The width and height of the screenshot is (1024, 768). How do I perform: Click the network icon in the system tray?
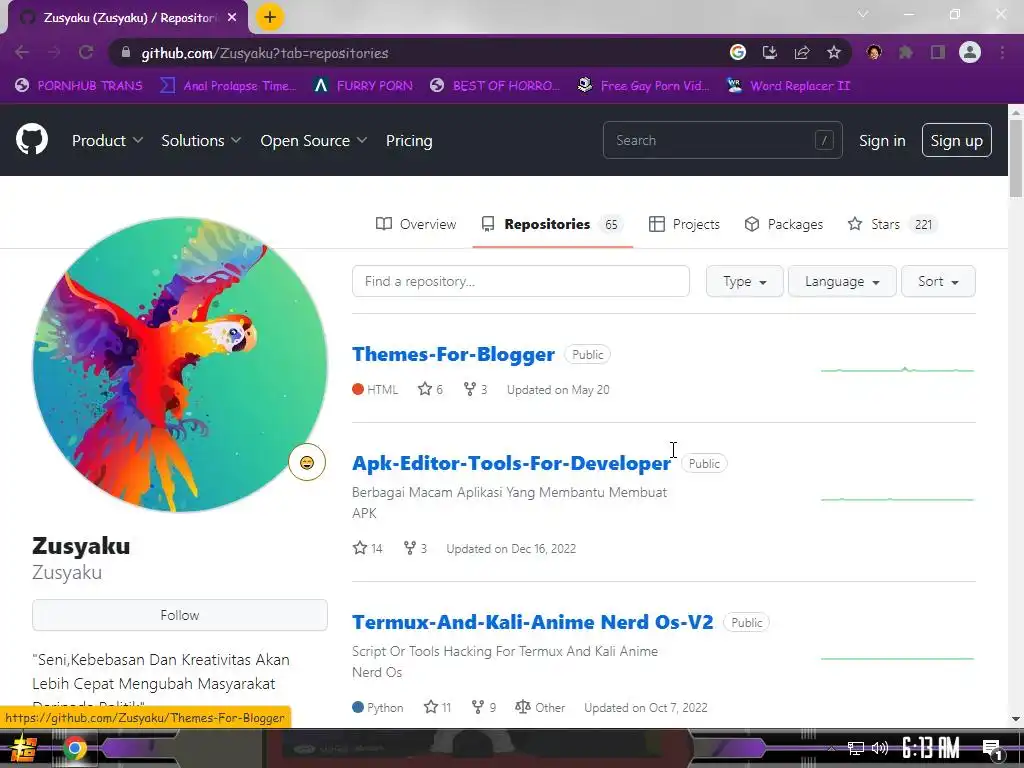click(856, 748)
